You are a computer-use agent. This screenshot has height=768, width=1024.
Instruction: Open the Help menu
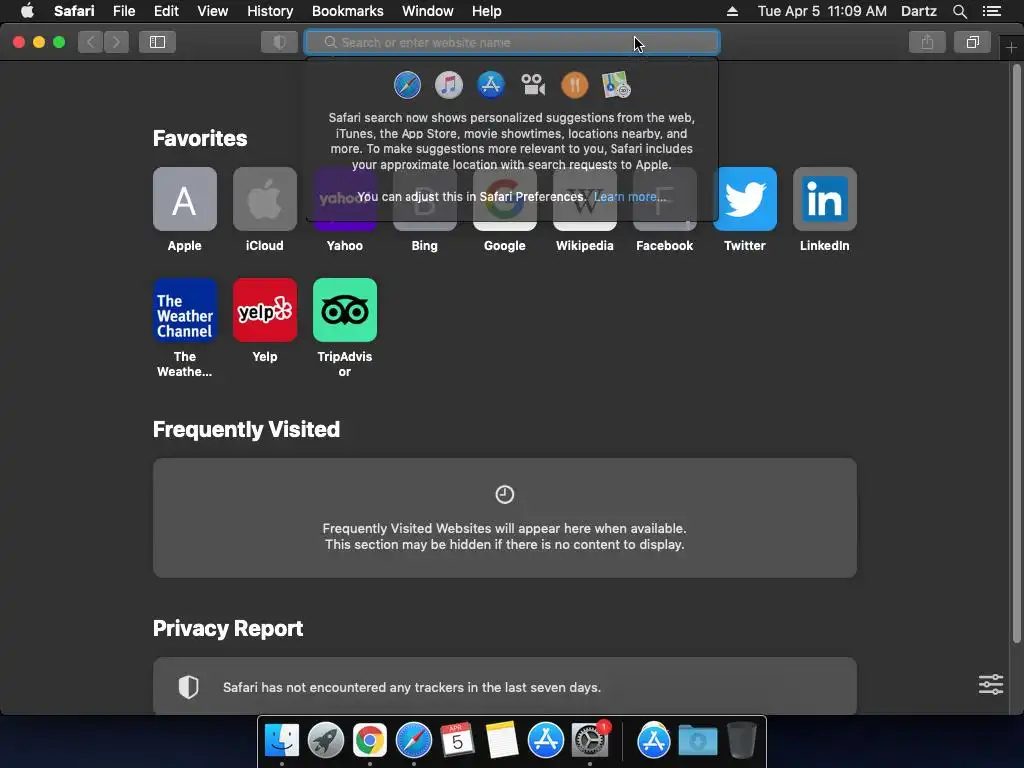487,11
